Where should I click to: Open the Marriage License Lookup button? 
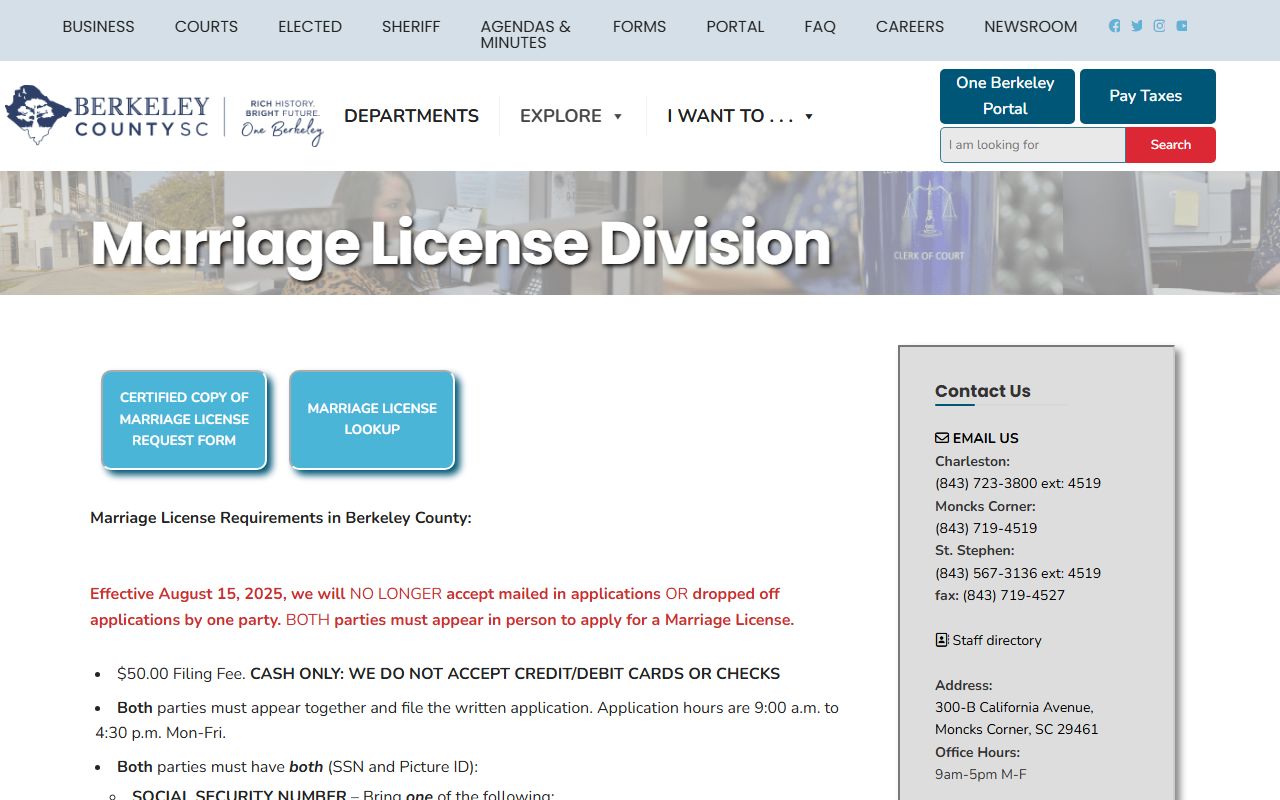[x=372, y=419]
